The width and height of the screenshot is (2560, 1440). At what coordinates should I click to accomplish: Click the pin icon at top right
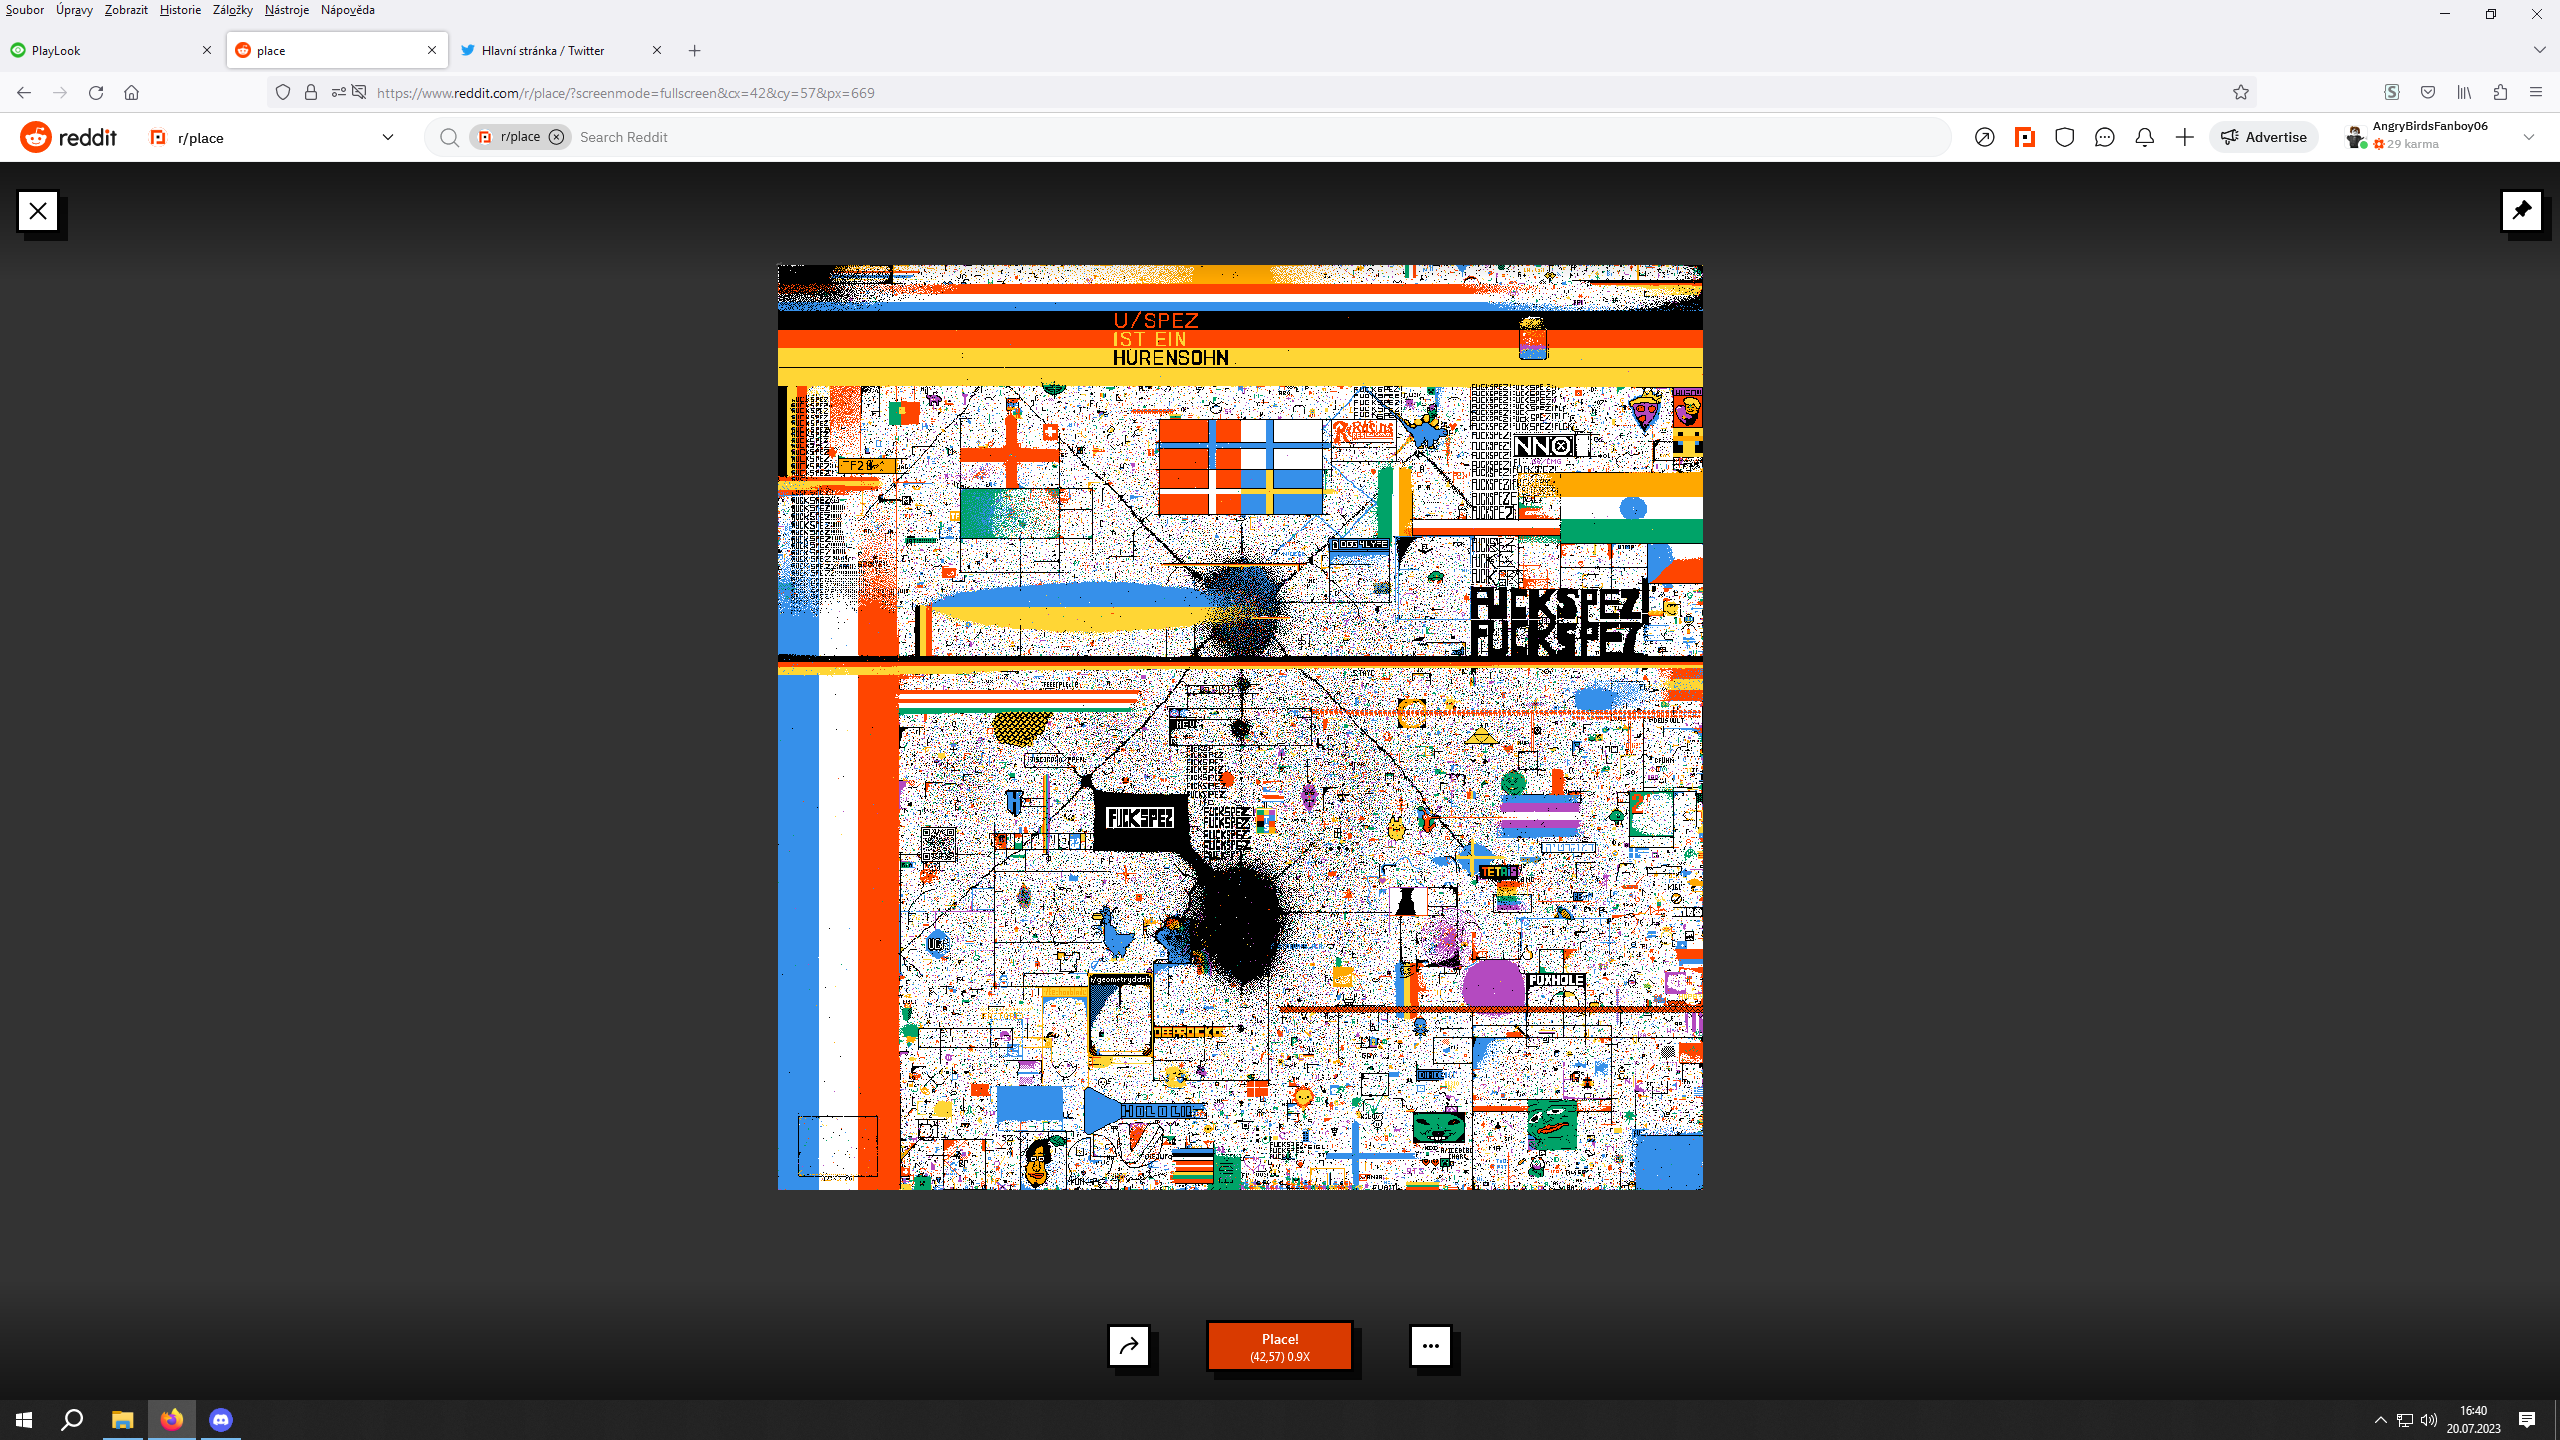coord(2521,210)
